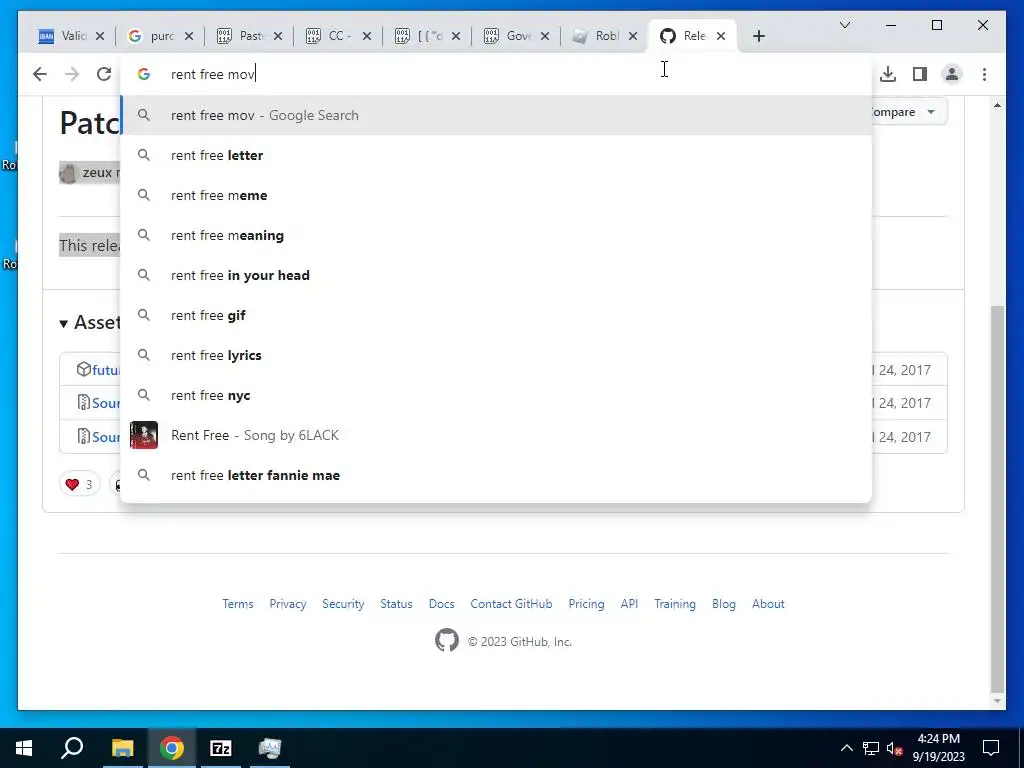Viewport: 1024px width, 768px height.
Task: Close the Google purc tab
Action: [189, 36]
